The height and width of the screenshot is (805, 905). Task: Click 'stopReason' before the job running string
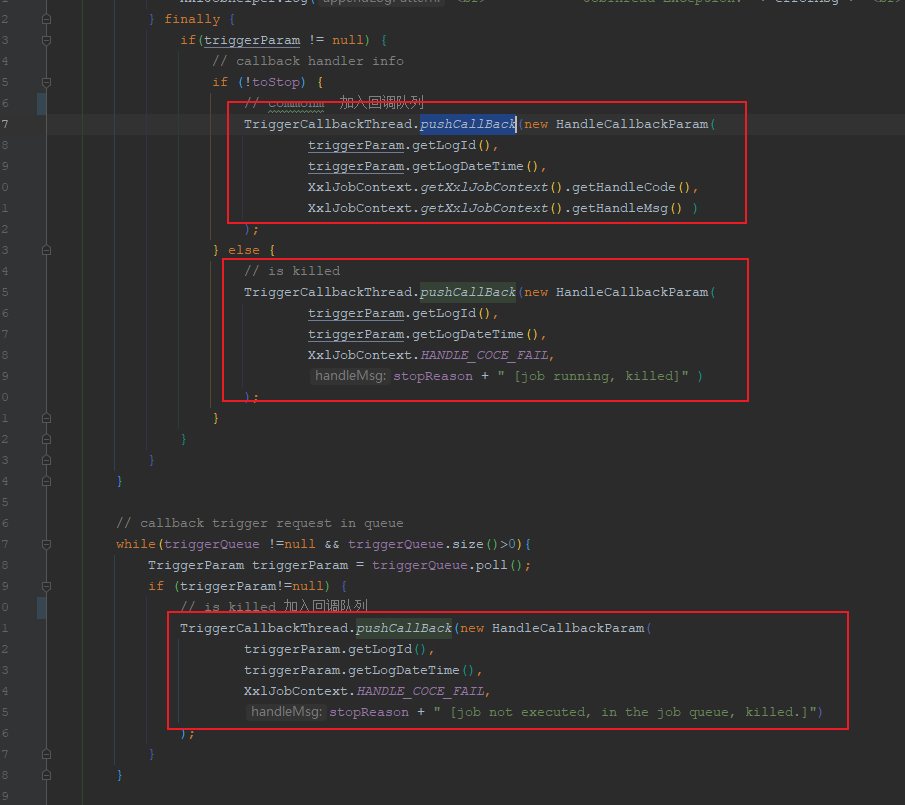(433, 376)
